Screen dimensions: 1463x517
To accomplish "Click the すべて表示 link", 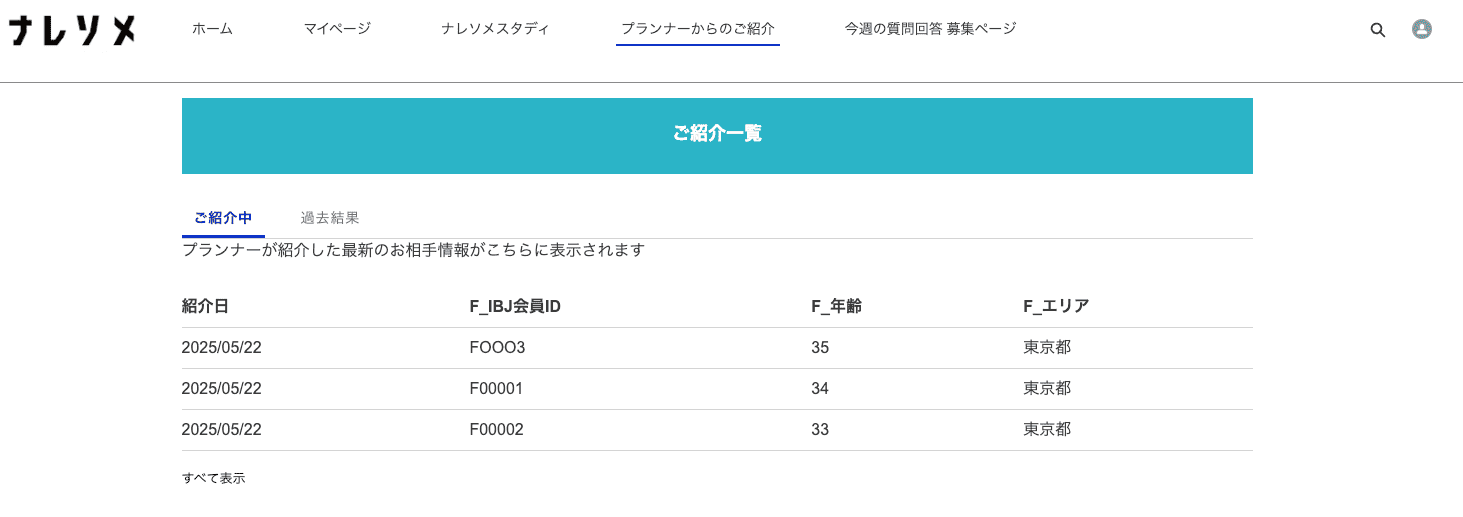I will coord(213,478).
